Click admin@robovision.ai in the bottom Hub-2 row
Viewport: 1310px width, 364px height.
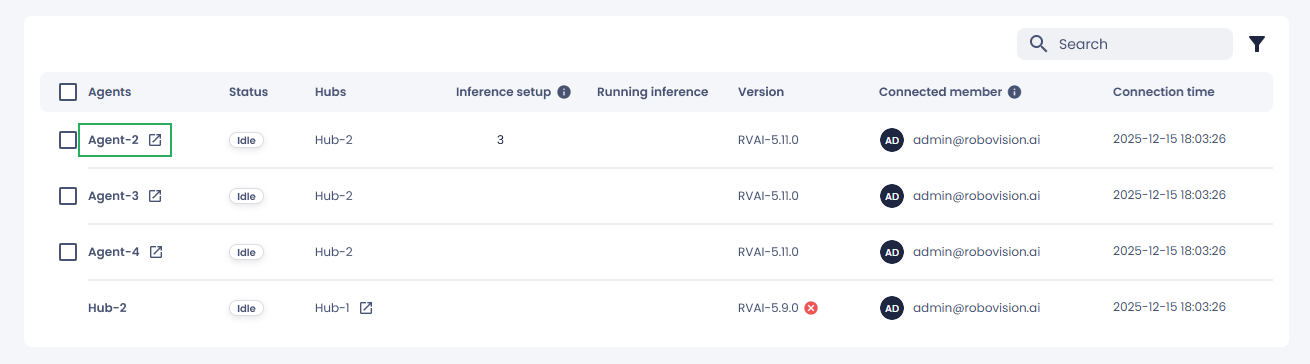coord(976,308)
